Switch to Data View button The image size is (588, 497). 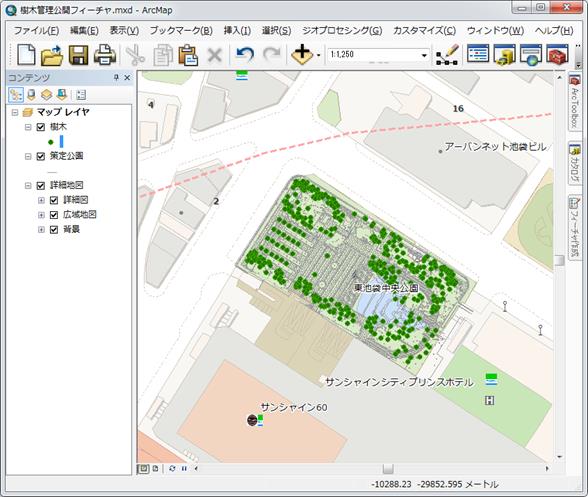coord(143,468)
